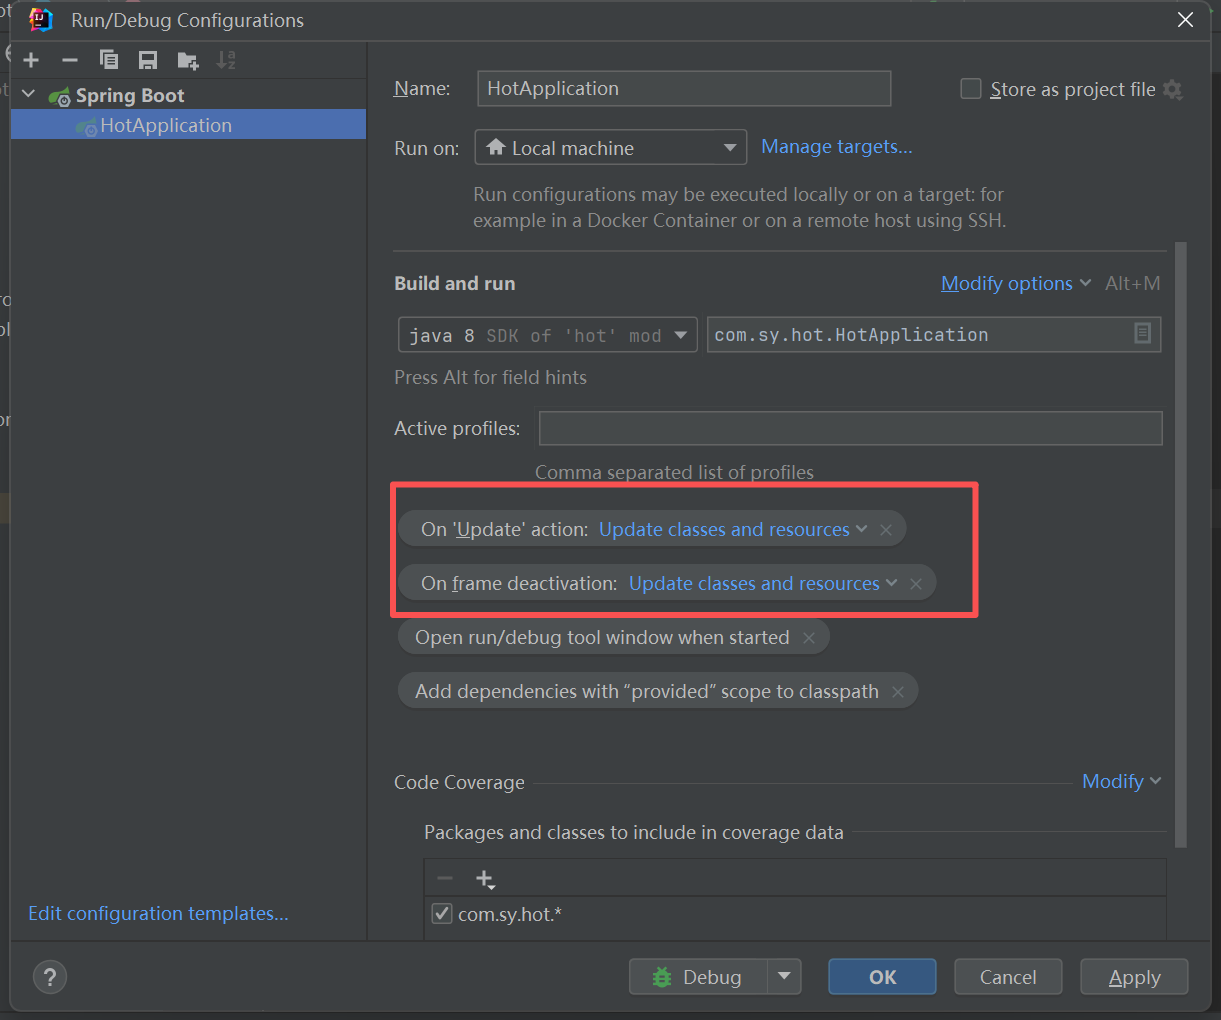This screenshot has height=1020, width=1221.
Task: Click the Cancel button
Action: [1008, 977]
